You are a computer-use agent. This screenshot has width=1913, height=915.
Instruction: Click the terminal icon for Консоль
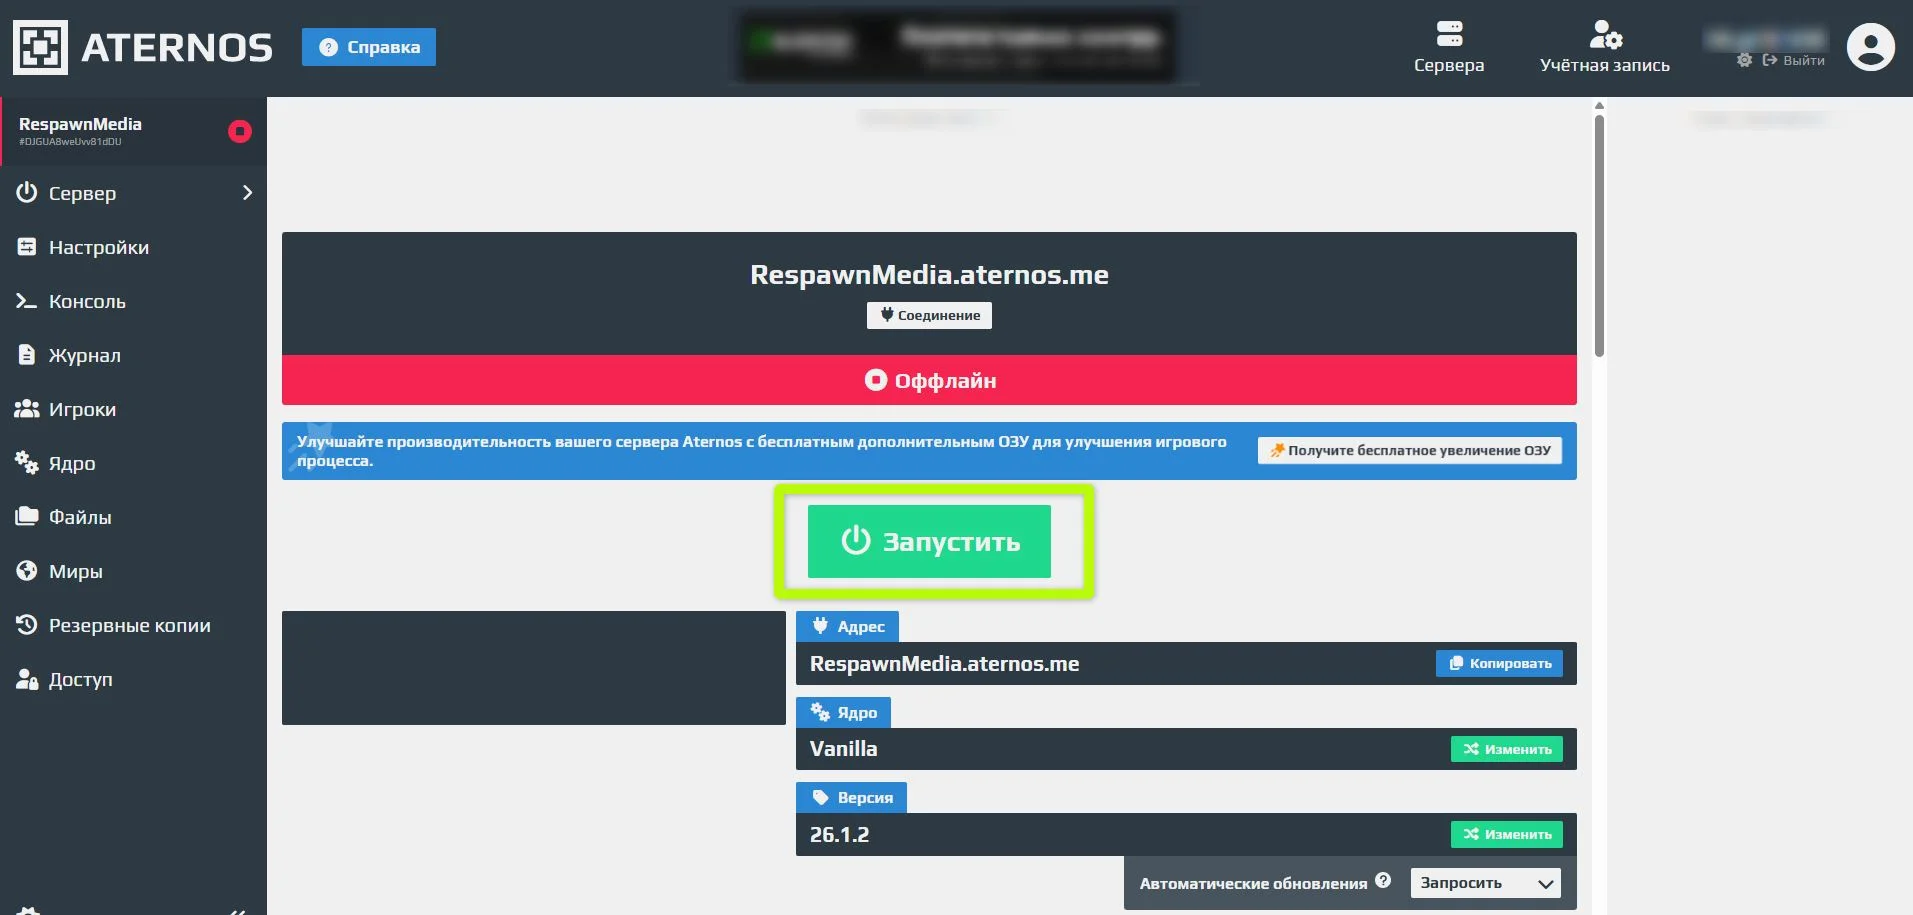pyautogui.click(x=26, y=301)
